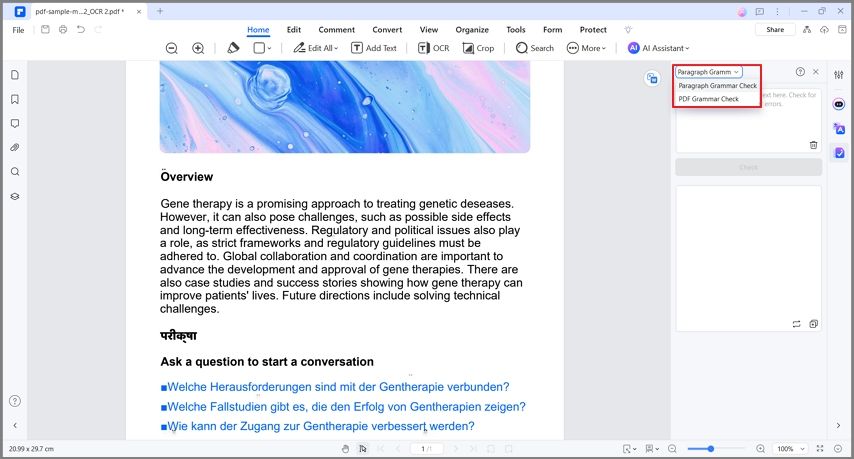Open the bookmarks panel in left sidebar
854x459 pixels.
click(x=15, y=99)
